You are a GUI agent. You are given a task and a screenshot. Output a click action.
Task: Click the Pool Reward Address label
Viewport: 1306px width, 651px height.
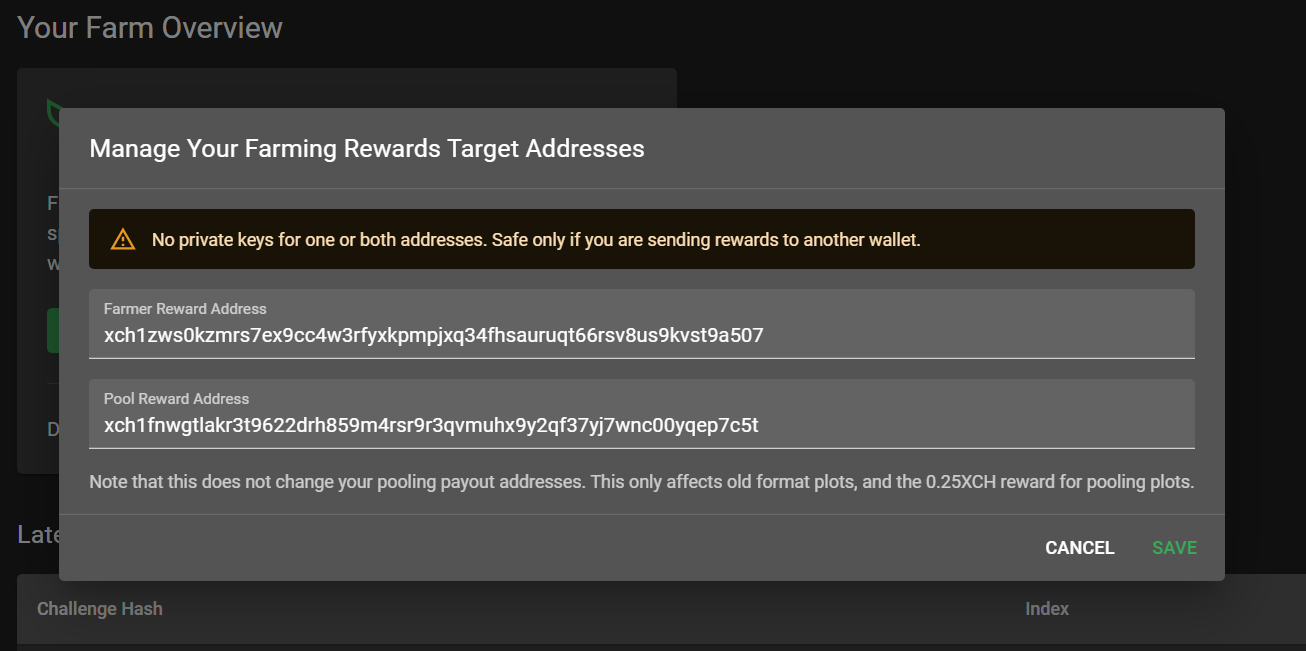176,398
